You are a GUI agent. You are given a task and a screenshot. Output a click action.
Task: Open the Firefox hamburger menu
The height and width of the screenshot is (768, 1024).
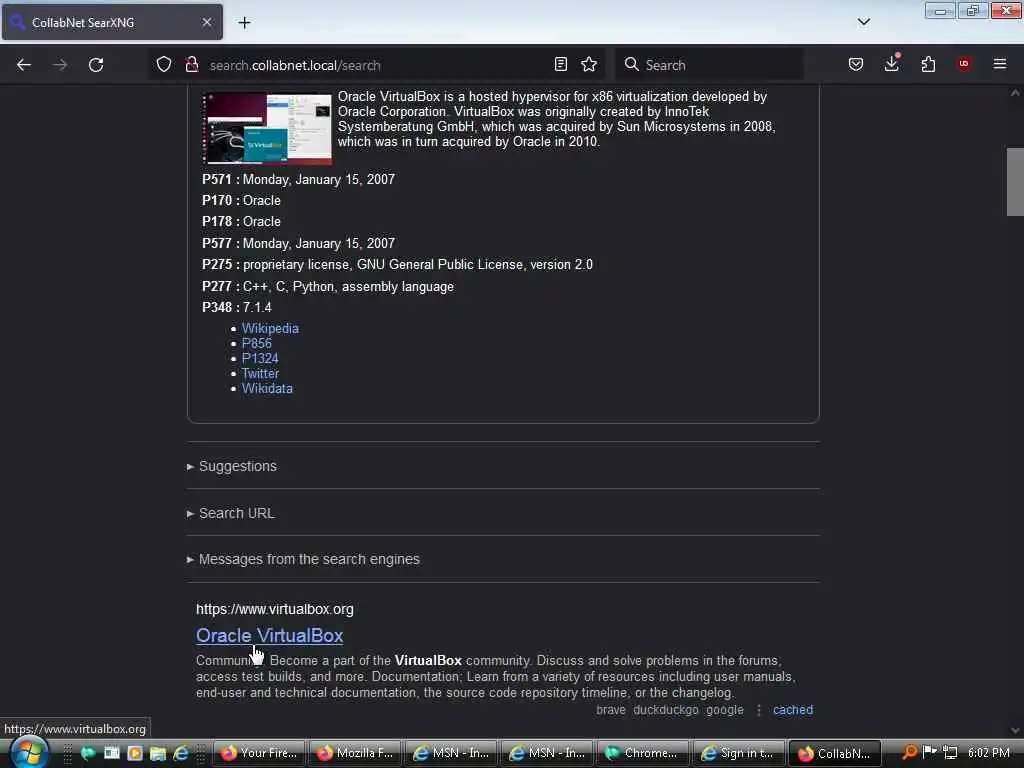coord(1000,63)
